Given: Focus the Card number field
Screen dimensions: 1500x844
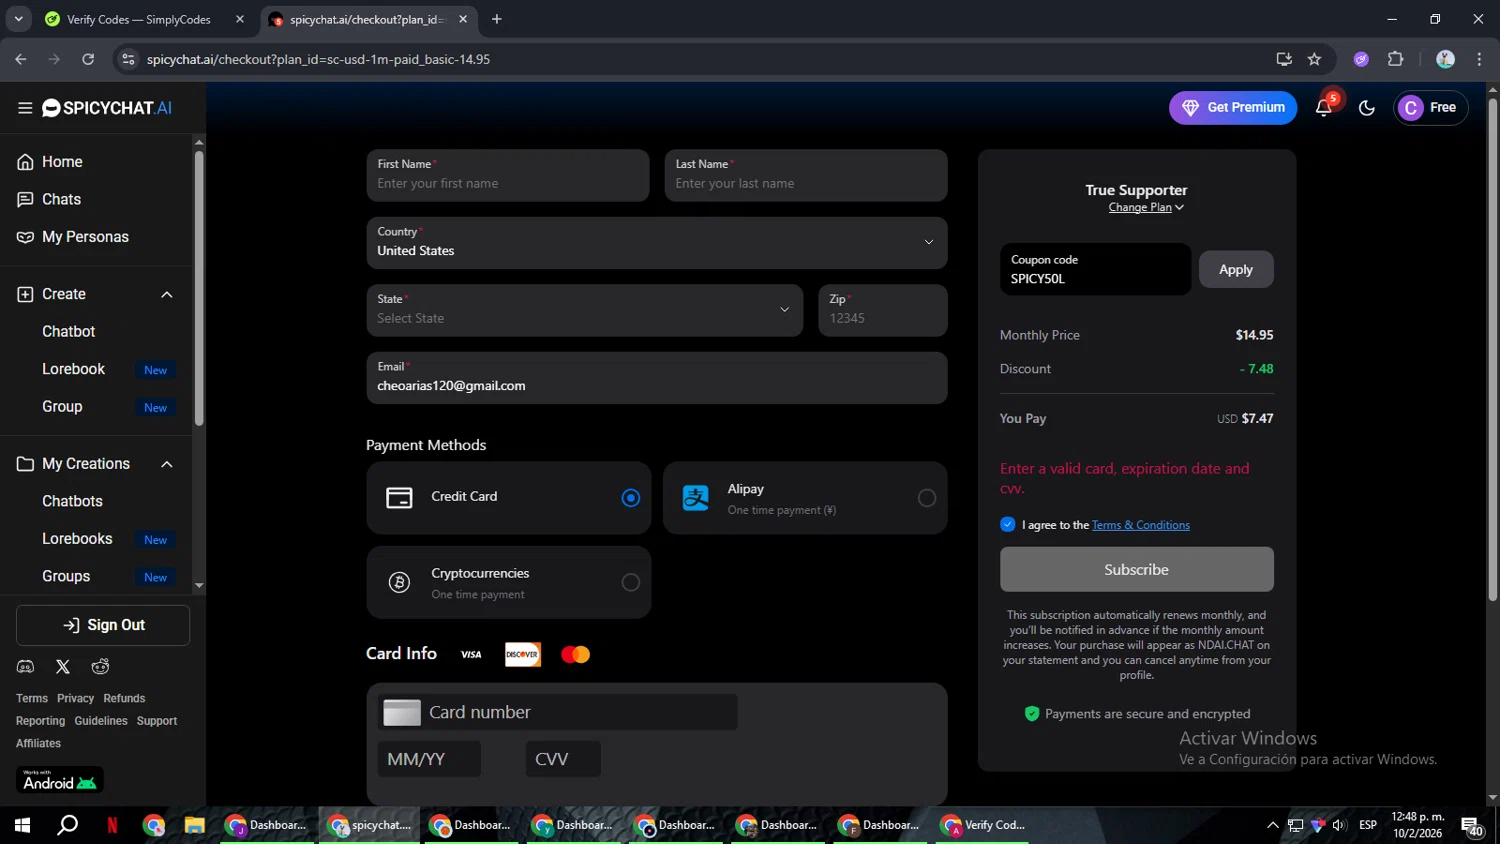Looking at the screenshot, I should (558, 712).
